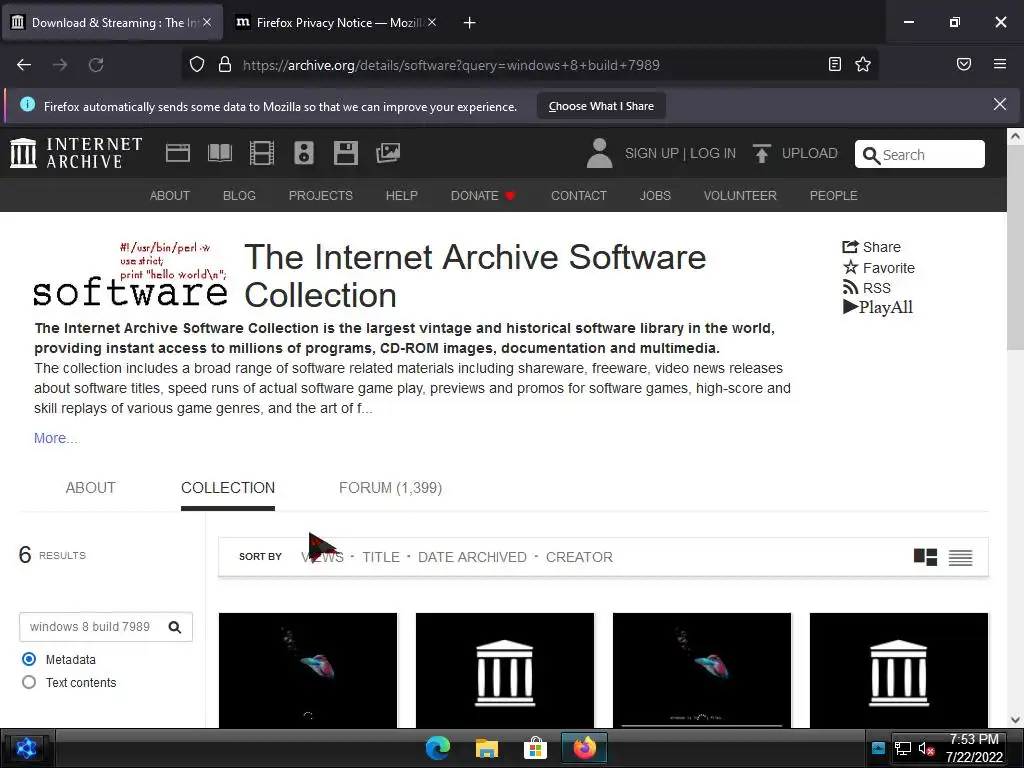The width and height of the screenshot is (1024, 768).
Task: Focus the Internet Archive Search box
Action: click(x=920, y=154)
